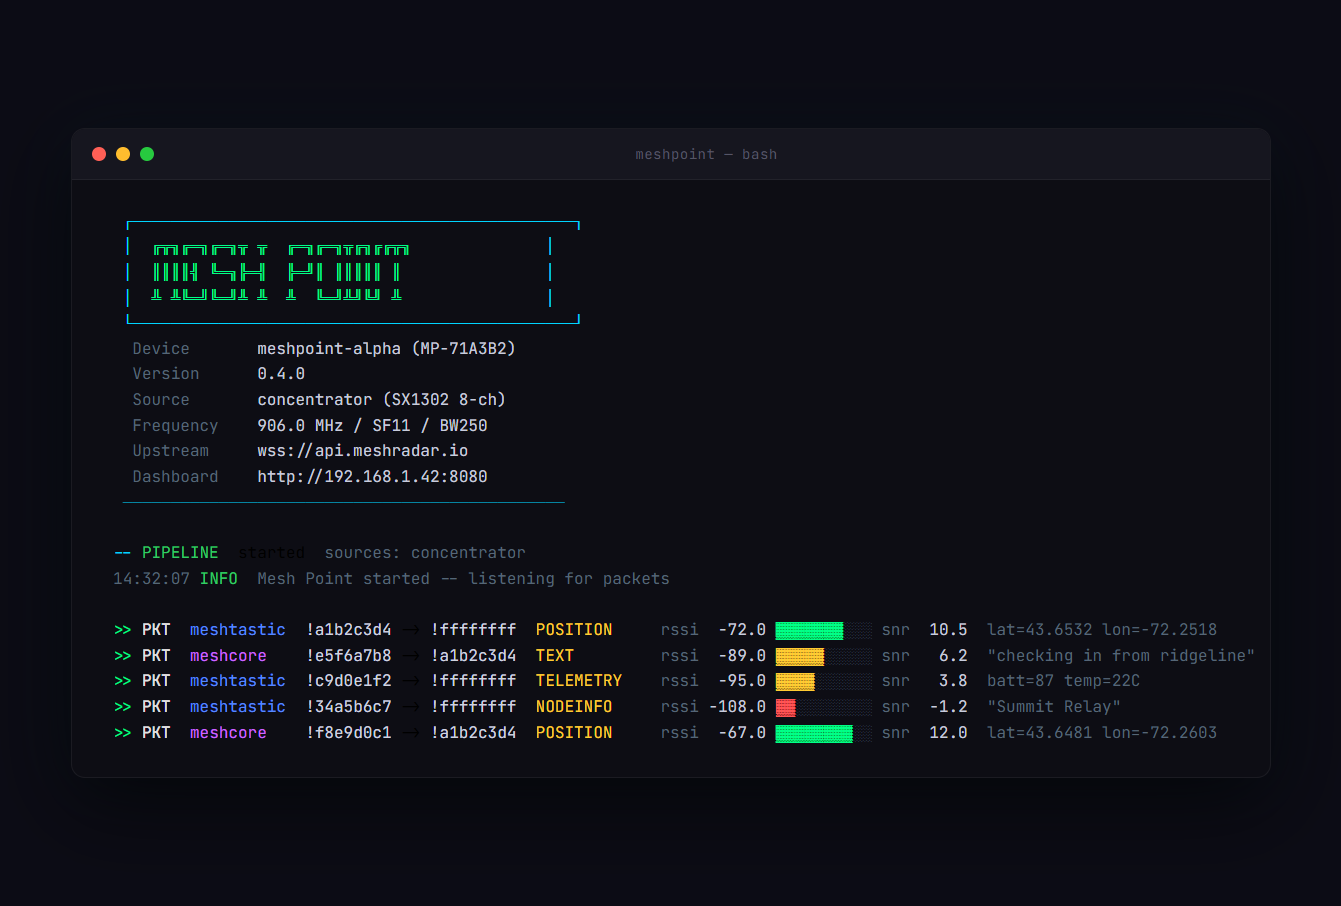Click the snr value "12.0"
The width and height of the screenshot is (1341, 906).
[948, 733]
